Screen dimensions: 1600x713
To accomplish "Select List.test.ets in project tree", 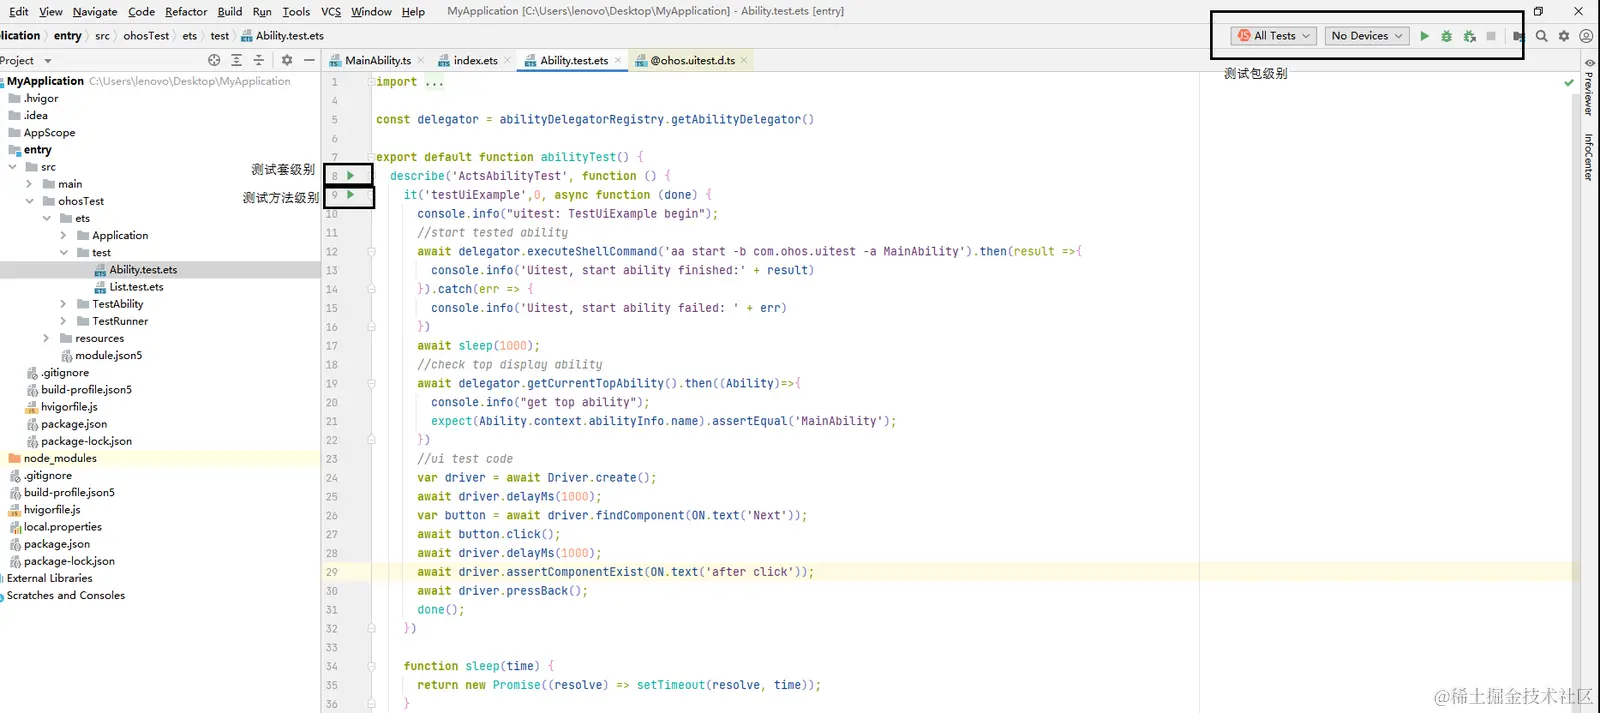I will point(136,287).
